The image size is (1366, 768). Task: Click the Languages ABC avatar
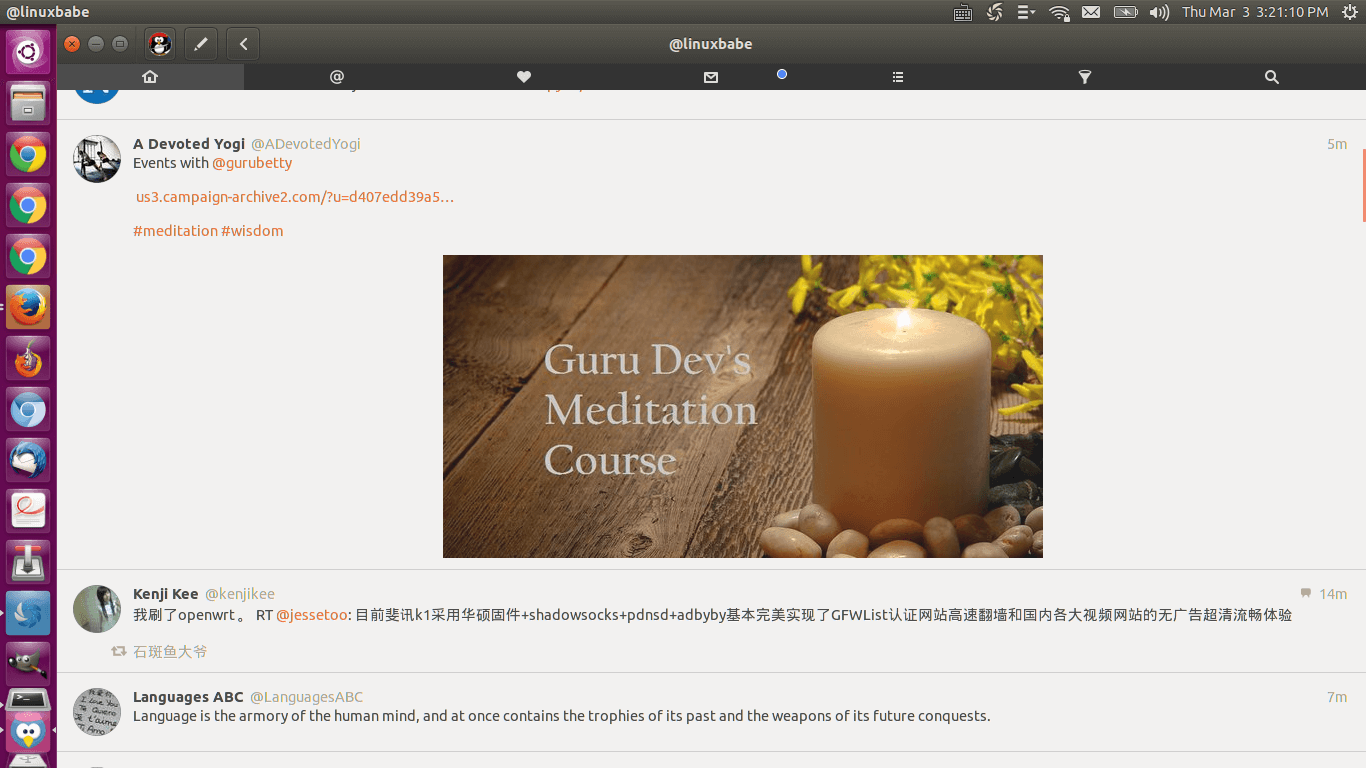tap(97, 712)
